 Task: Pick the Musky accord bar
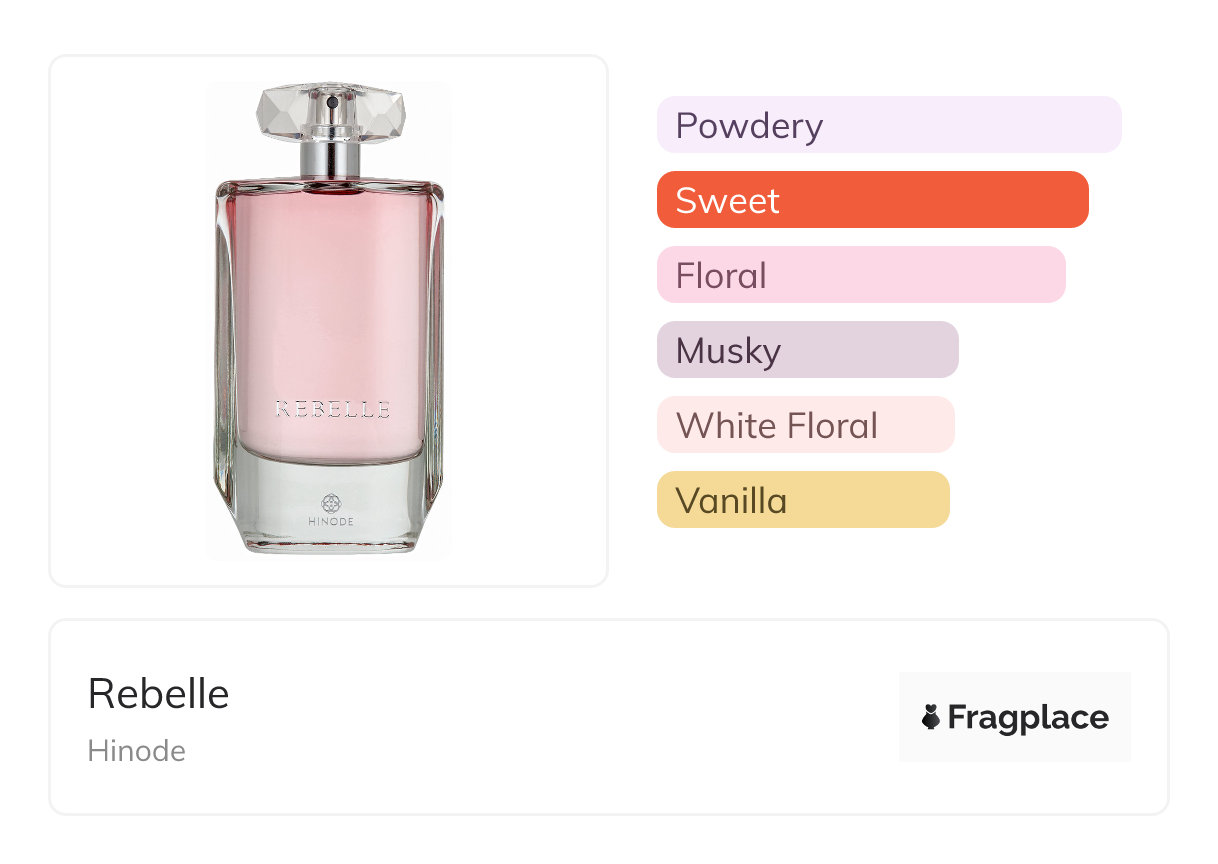pos(807,350)
